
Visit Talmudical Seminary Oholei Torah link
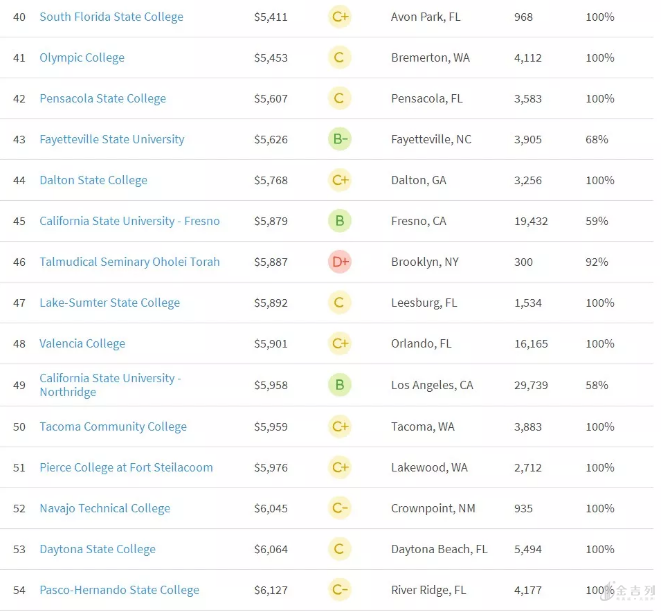(129, 262)
